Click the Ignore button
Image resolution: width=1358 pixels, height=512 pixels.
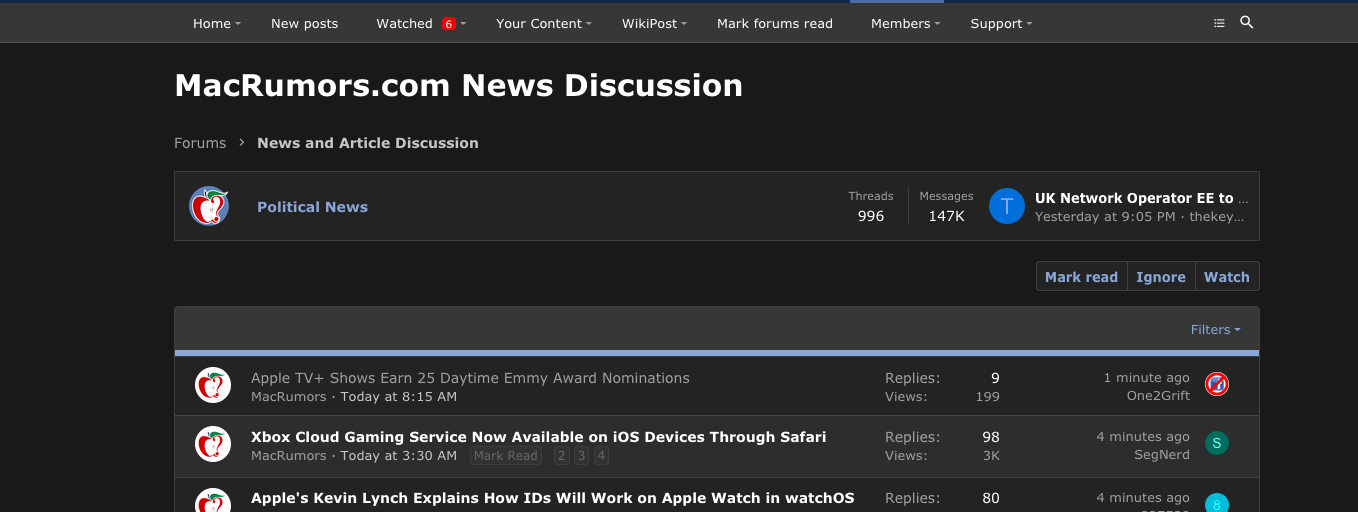(1161, 277)
